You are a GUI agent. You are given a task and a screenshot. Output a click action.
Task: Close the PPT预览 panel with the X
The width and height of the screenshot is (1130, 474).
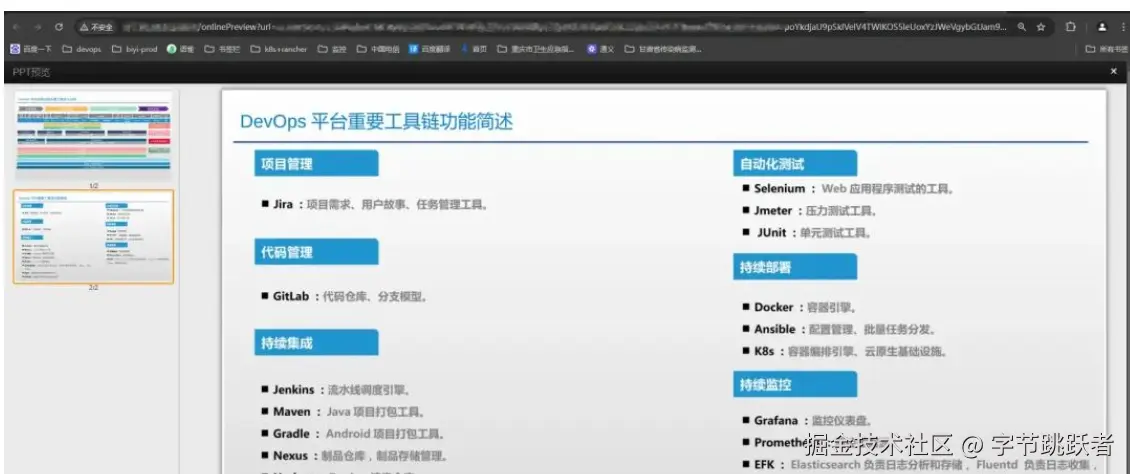[1113, 71]
